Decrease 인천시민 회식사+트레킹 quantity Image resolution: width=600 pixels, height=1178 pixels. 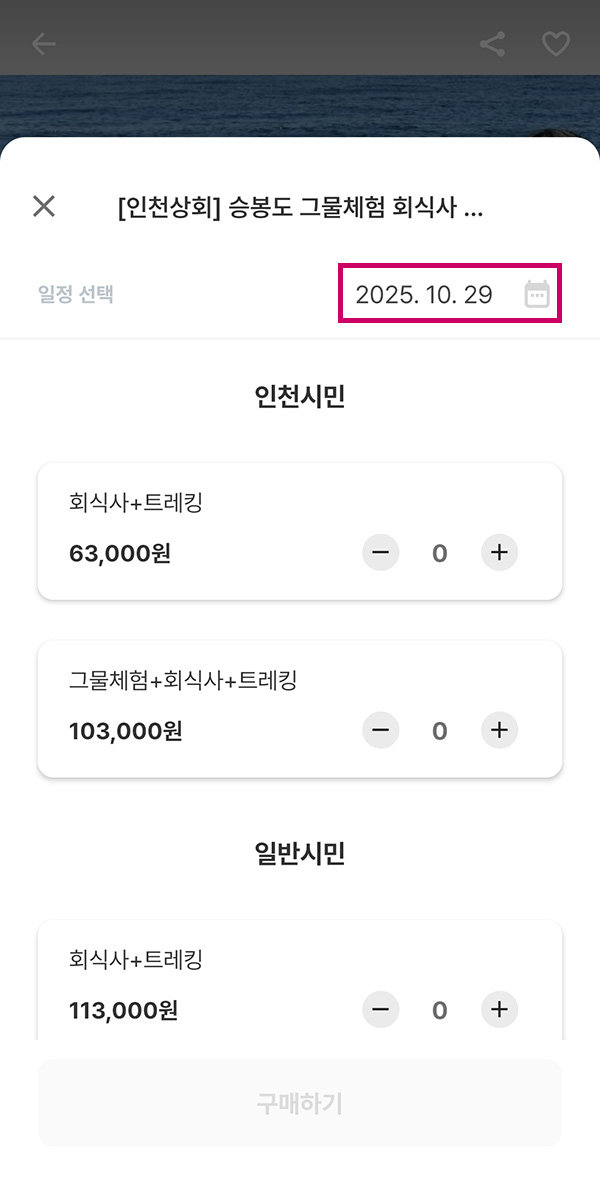coord(380,552)
